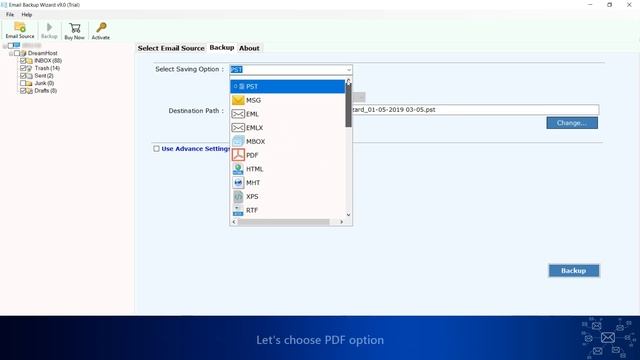Click the Buy Now cart icon
This screenshot has height=360, width=640.
click(x=75, y=28)
